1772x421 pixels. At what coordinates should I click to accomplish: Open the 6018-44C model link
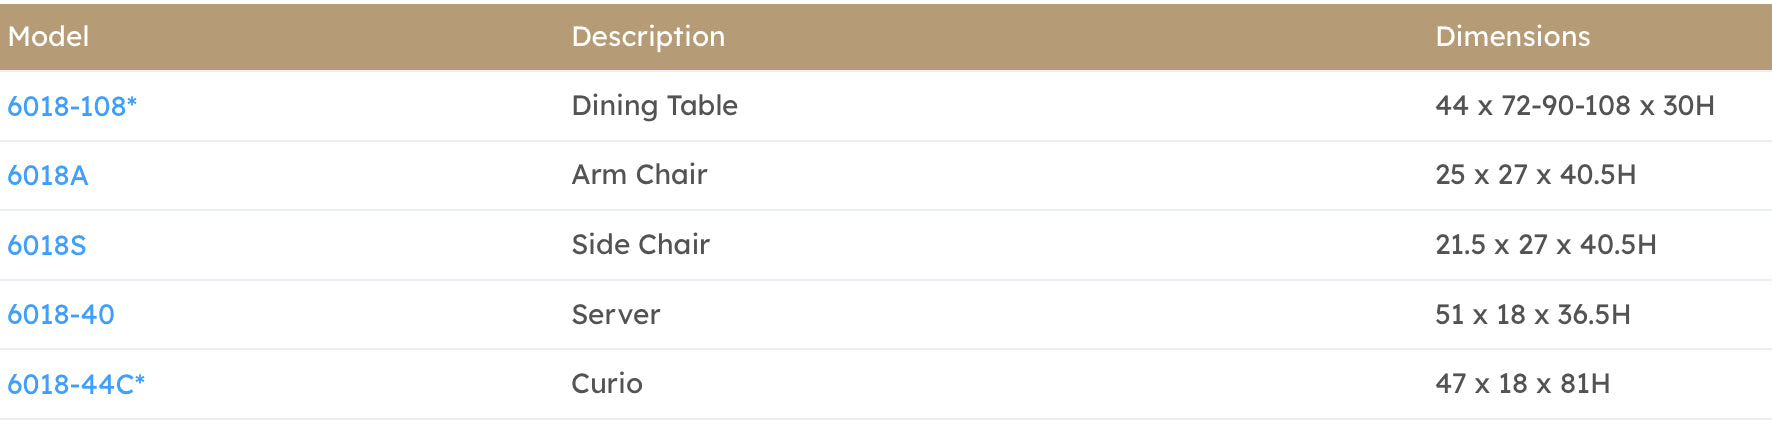click(70, 384)
